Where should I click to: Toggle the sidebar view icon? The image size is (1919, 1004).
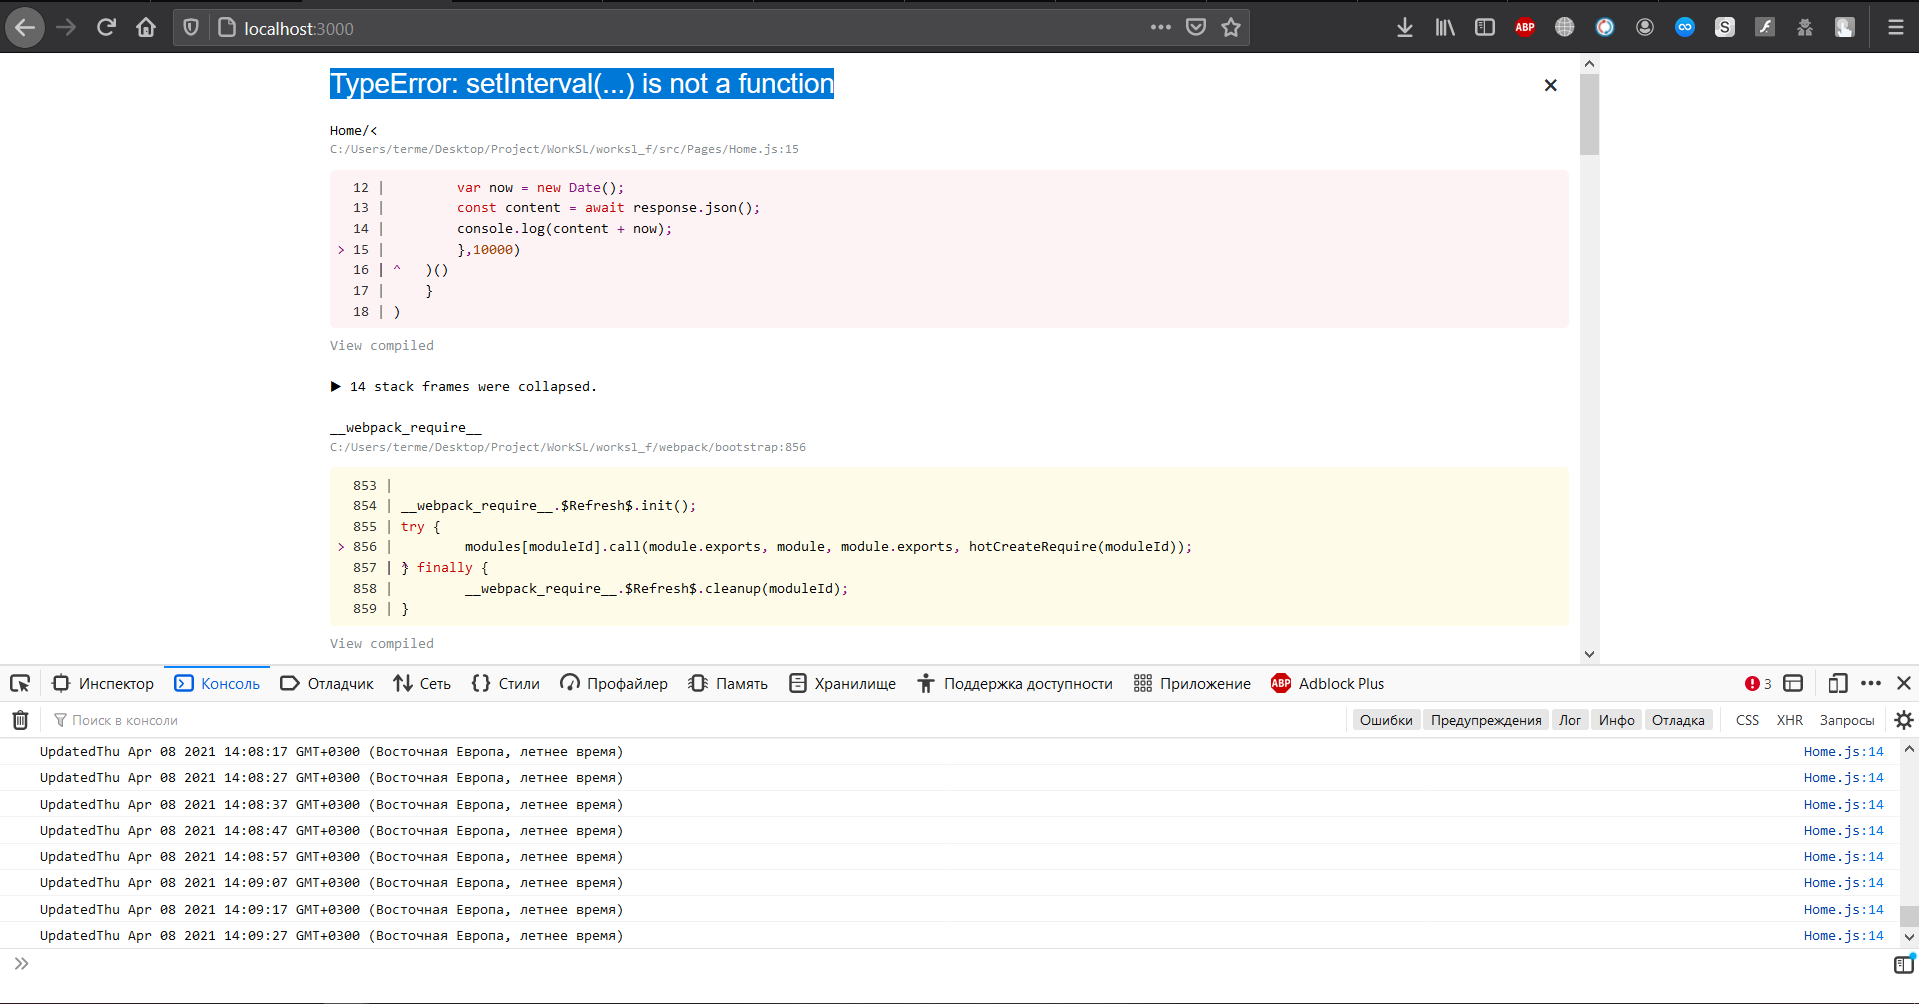[1485, 28]
